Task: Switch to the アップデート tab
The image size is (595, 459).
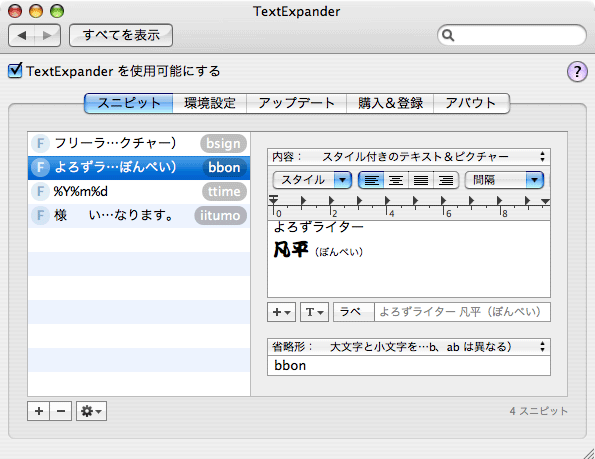Action: pos(296,103)
